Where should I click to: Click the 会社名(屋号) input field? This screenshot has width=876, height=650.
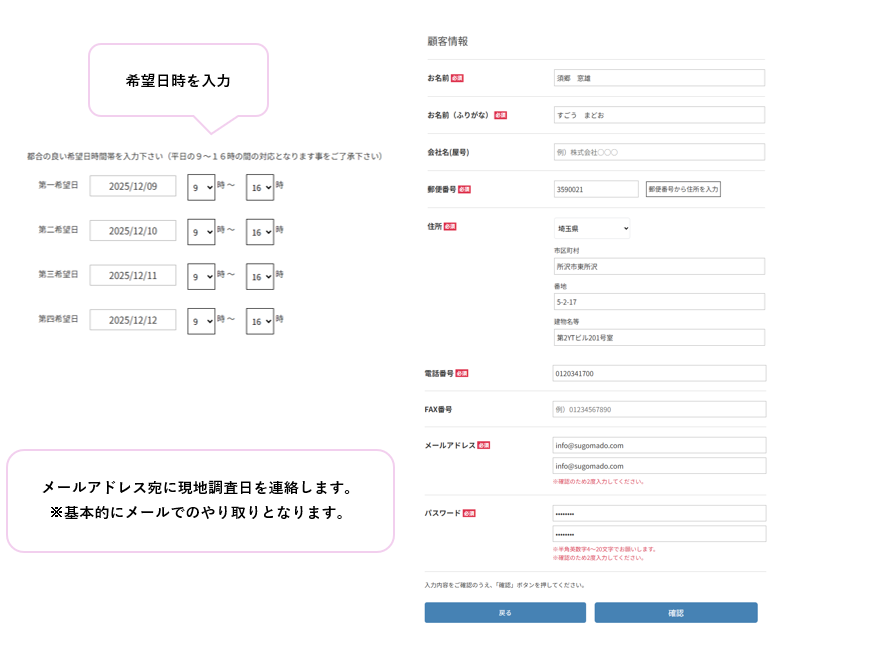pos(659,152)
